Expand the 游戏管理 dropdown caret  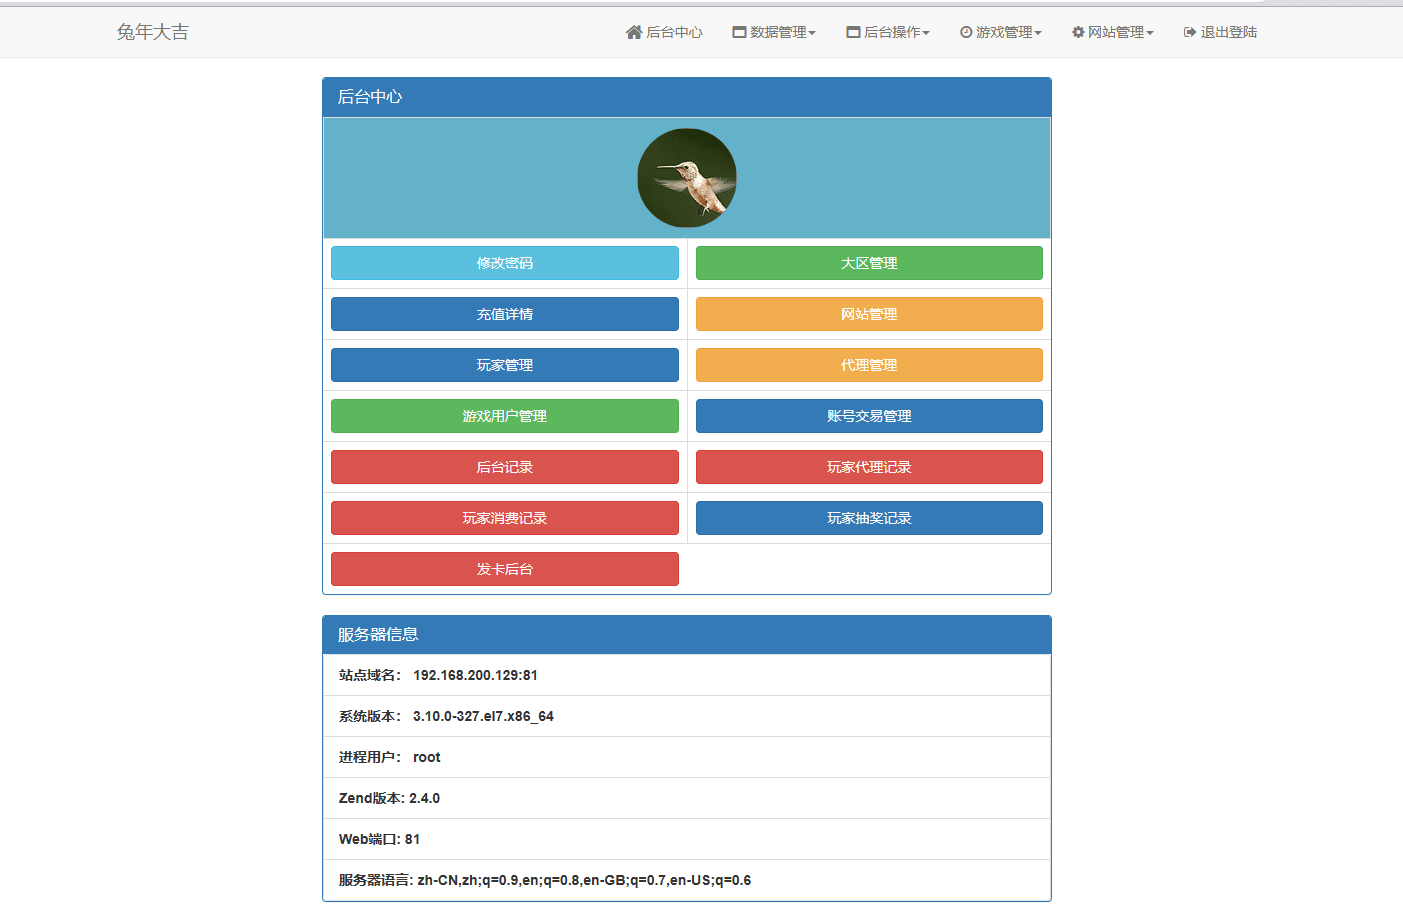(x=1038, y=33)
